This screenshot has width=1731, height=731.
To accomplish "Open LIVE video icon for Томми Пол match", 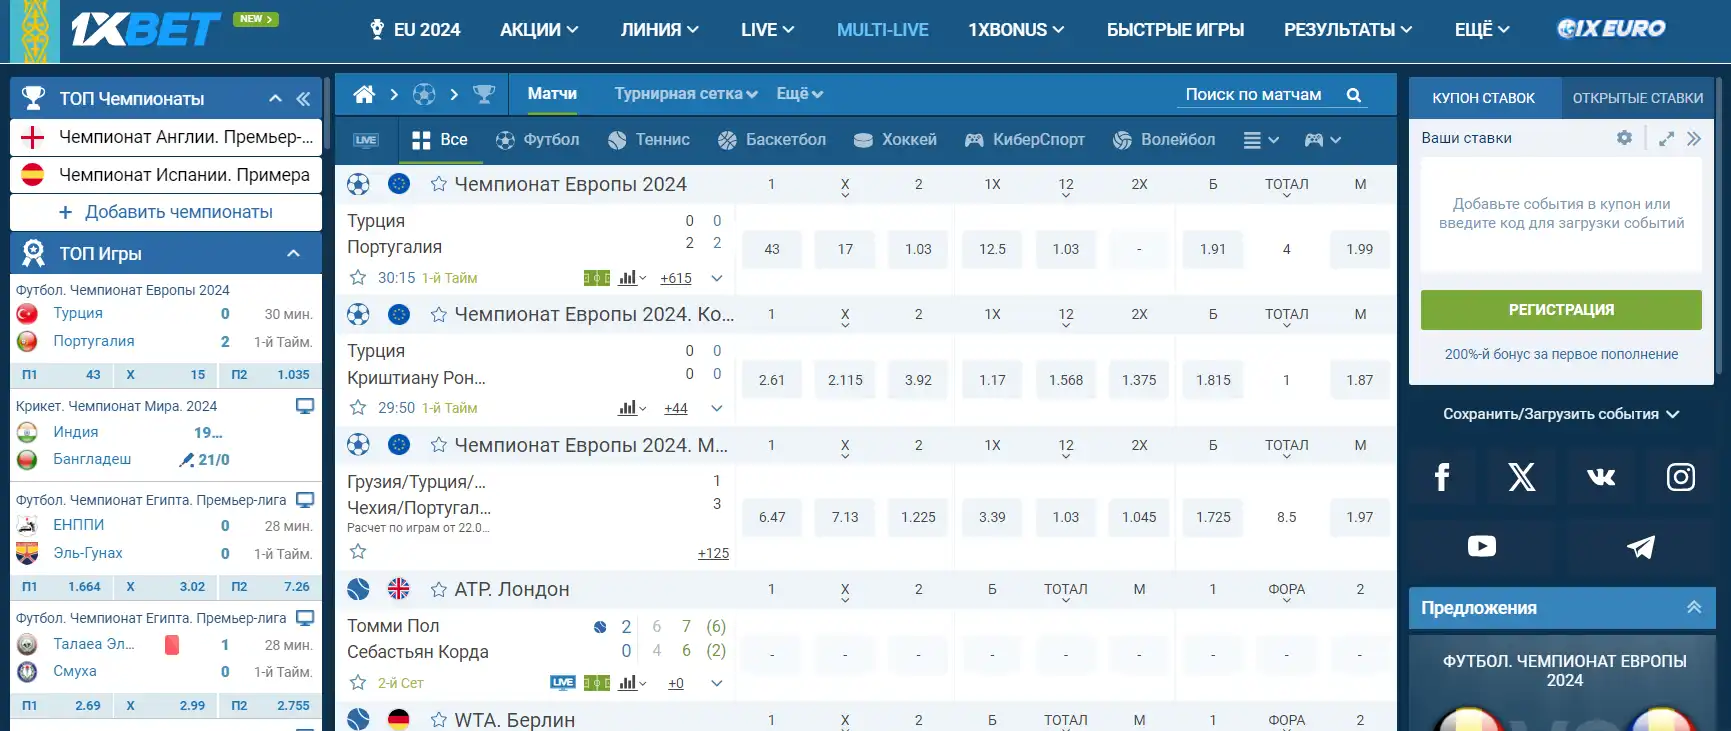I will [x=563, y=683].
